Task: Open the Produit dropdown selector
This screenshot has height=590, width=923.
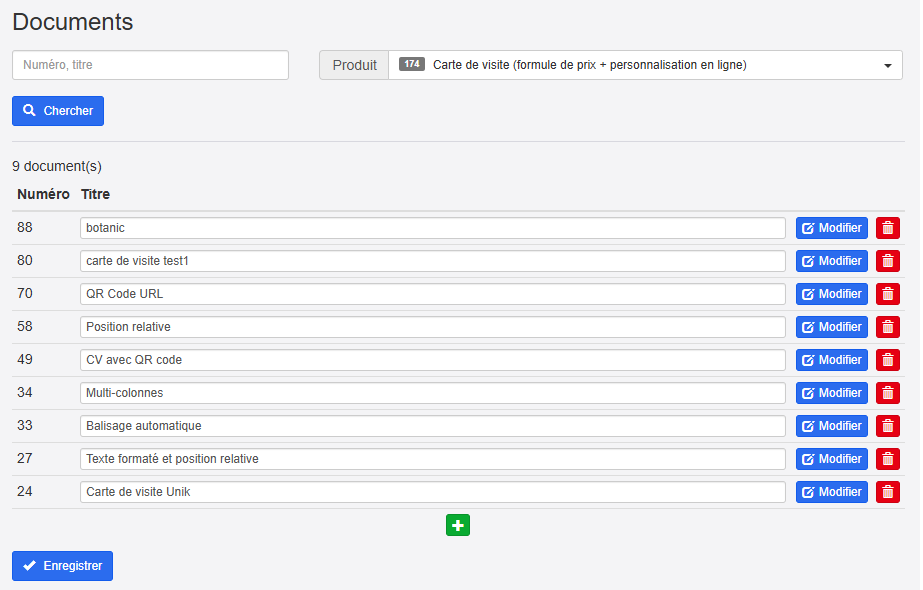Action: [645, 65]
